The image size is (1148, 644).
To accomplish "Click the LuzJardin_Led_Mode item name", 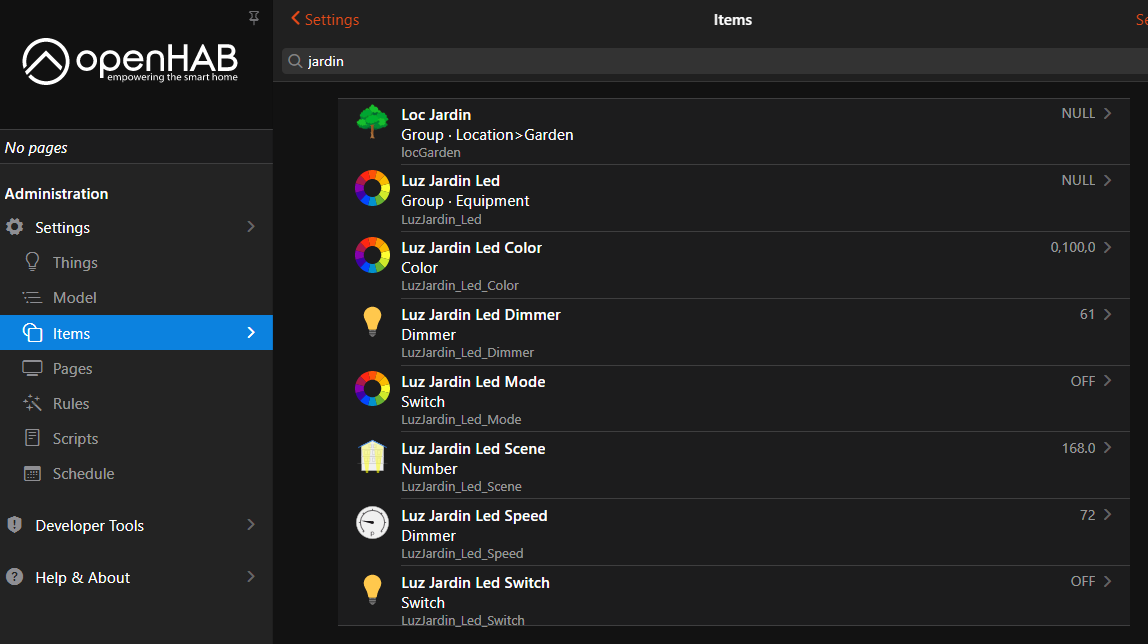I will coord(461,419).
